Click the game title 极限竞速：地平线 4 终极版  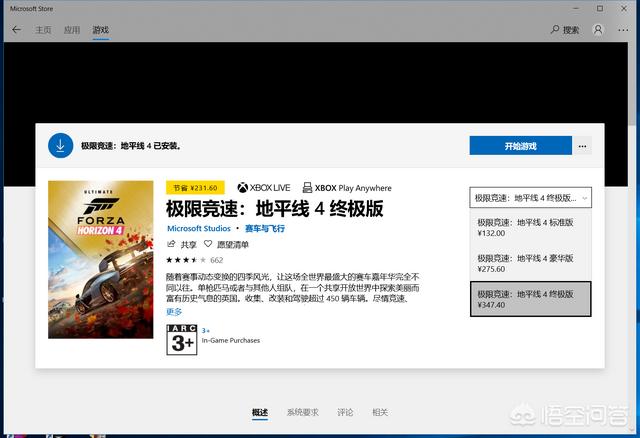tap(275, 209)
